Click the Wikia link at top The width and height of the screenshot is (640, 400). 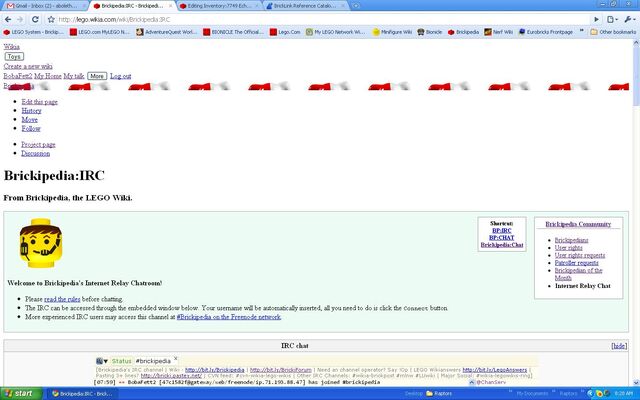[11, 47]
